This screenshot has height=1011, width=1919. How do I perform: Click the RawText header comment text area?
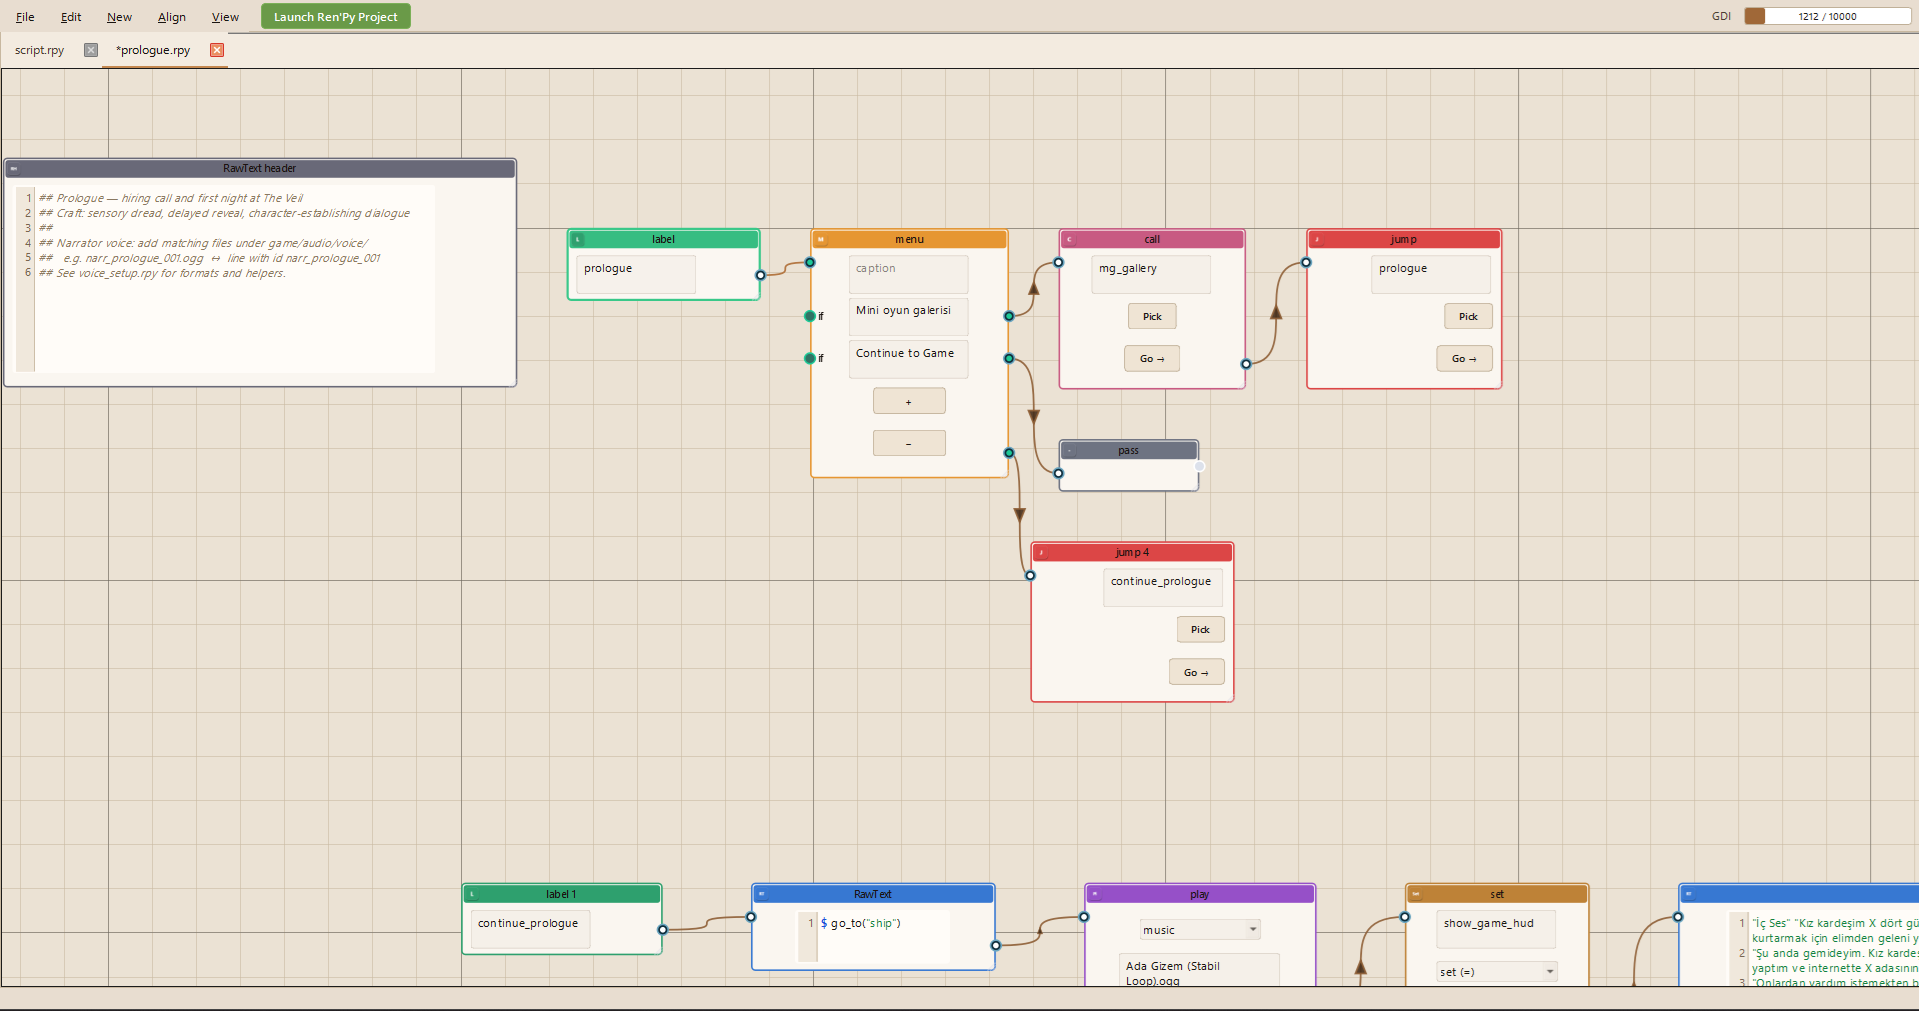[235, 279]
